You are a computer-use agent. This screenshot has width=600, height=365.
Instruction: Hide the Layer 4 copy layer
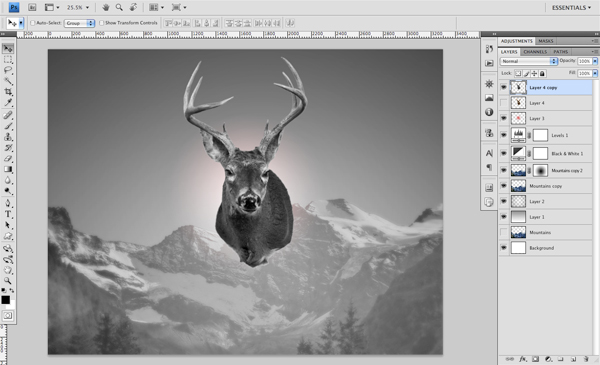[x=504, y=88]
